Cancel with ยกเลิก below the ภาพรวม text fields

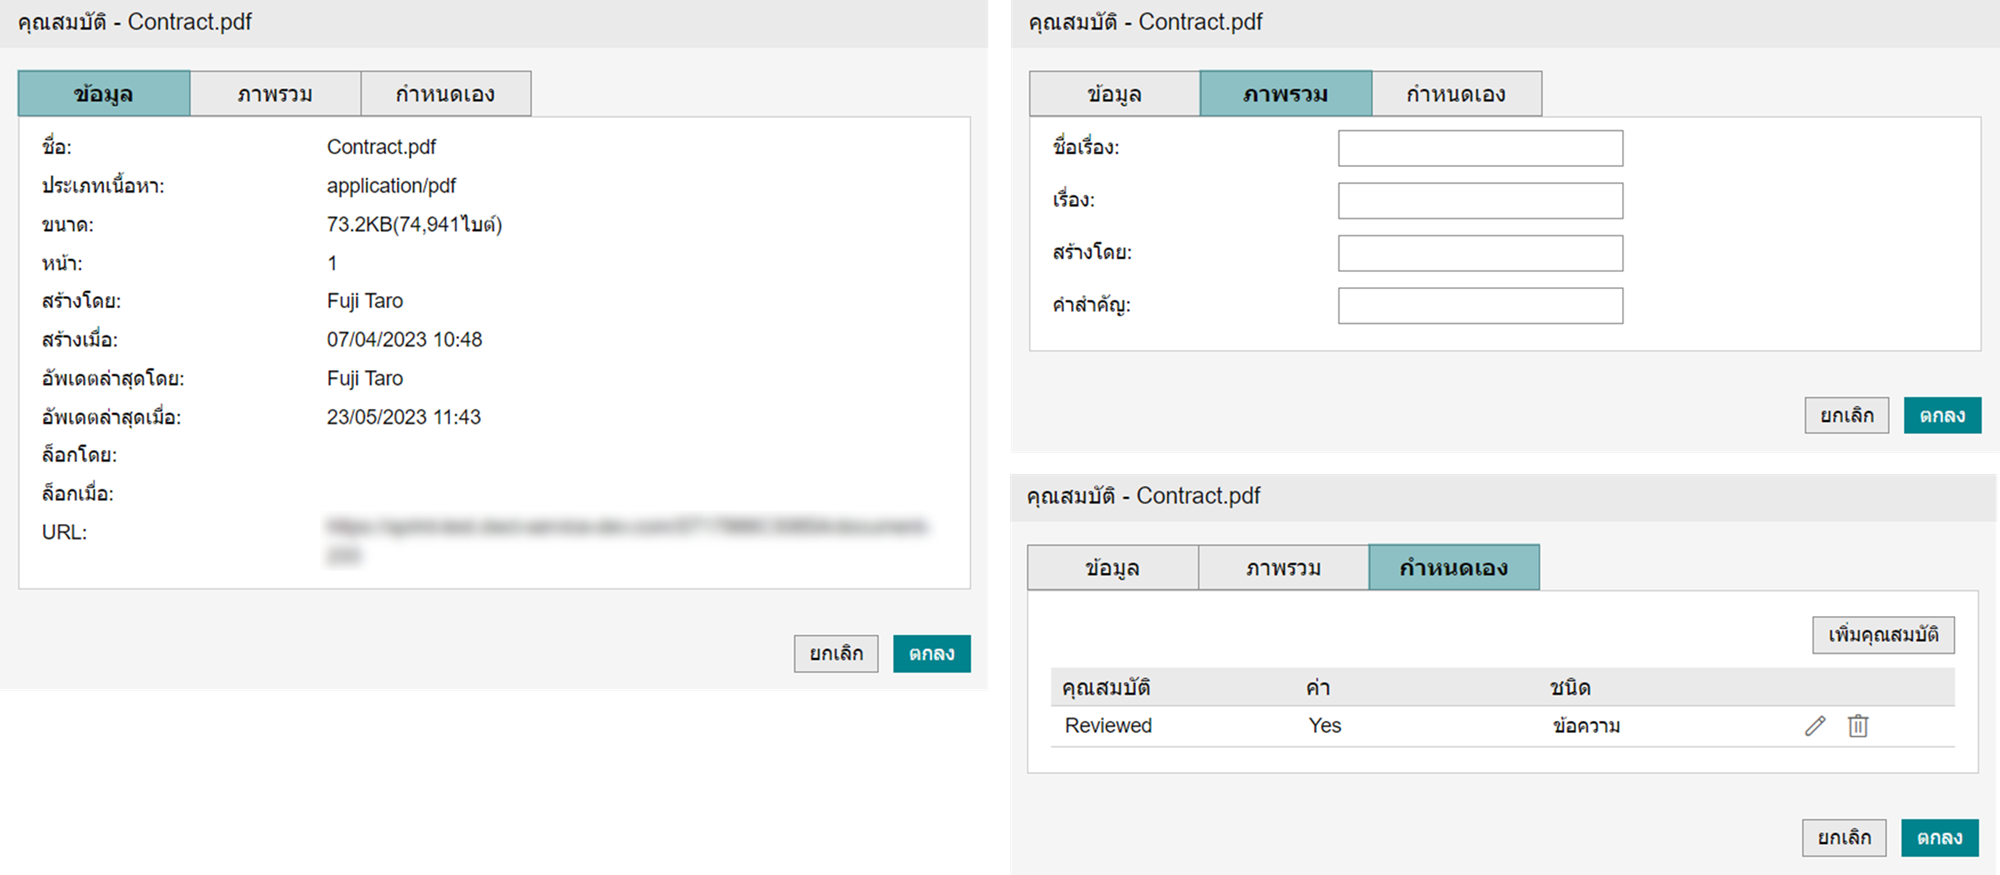[x=1846, y=416]
